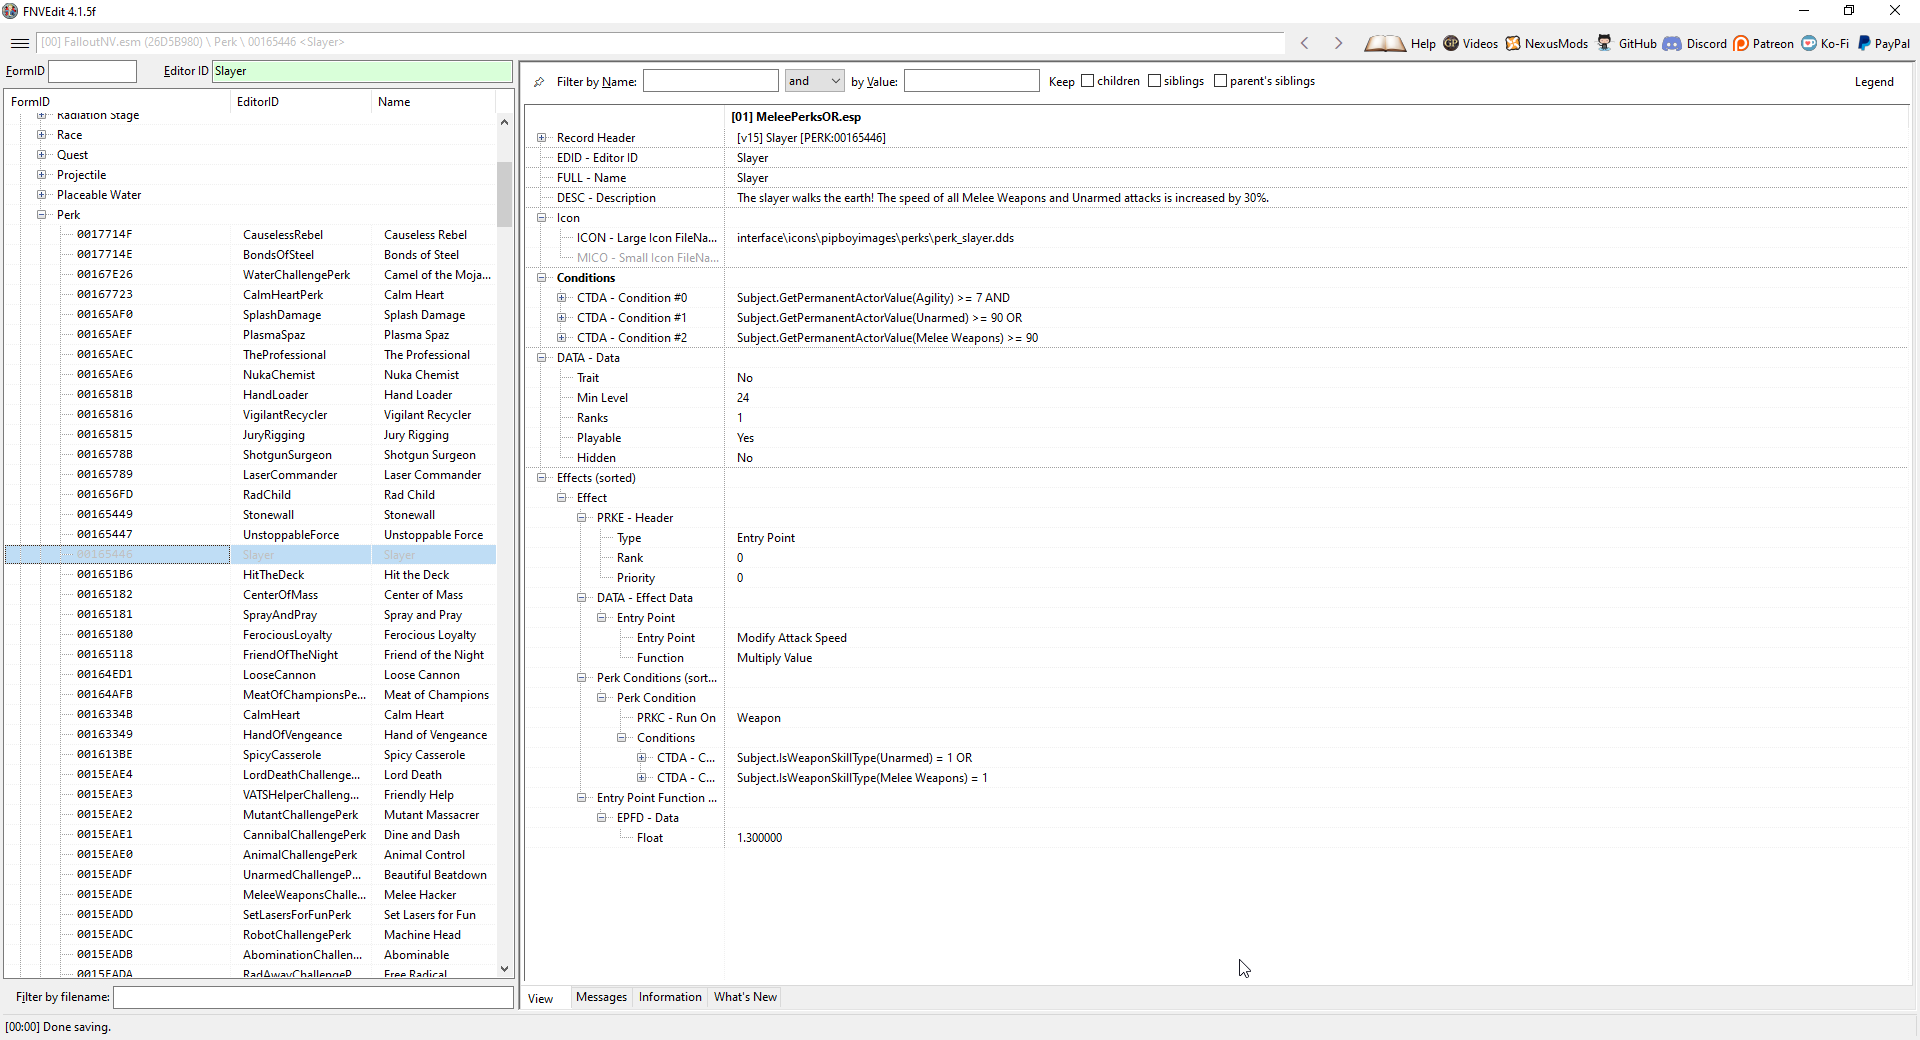Expand the Quest group in the tree
Screen dimensions: 1920x1040
click(x=42, y=155)
